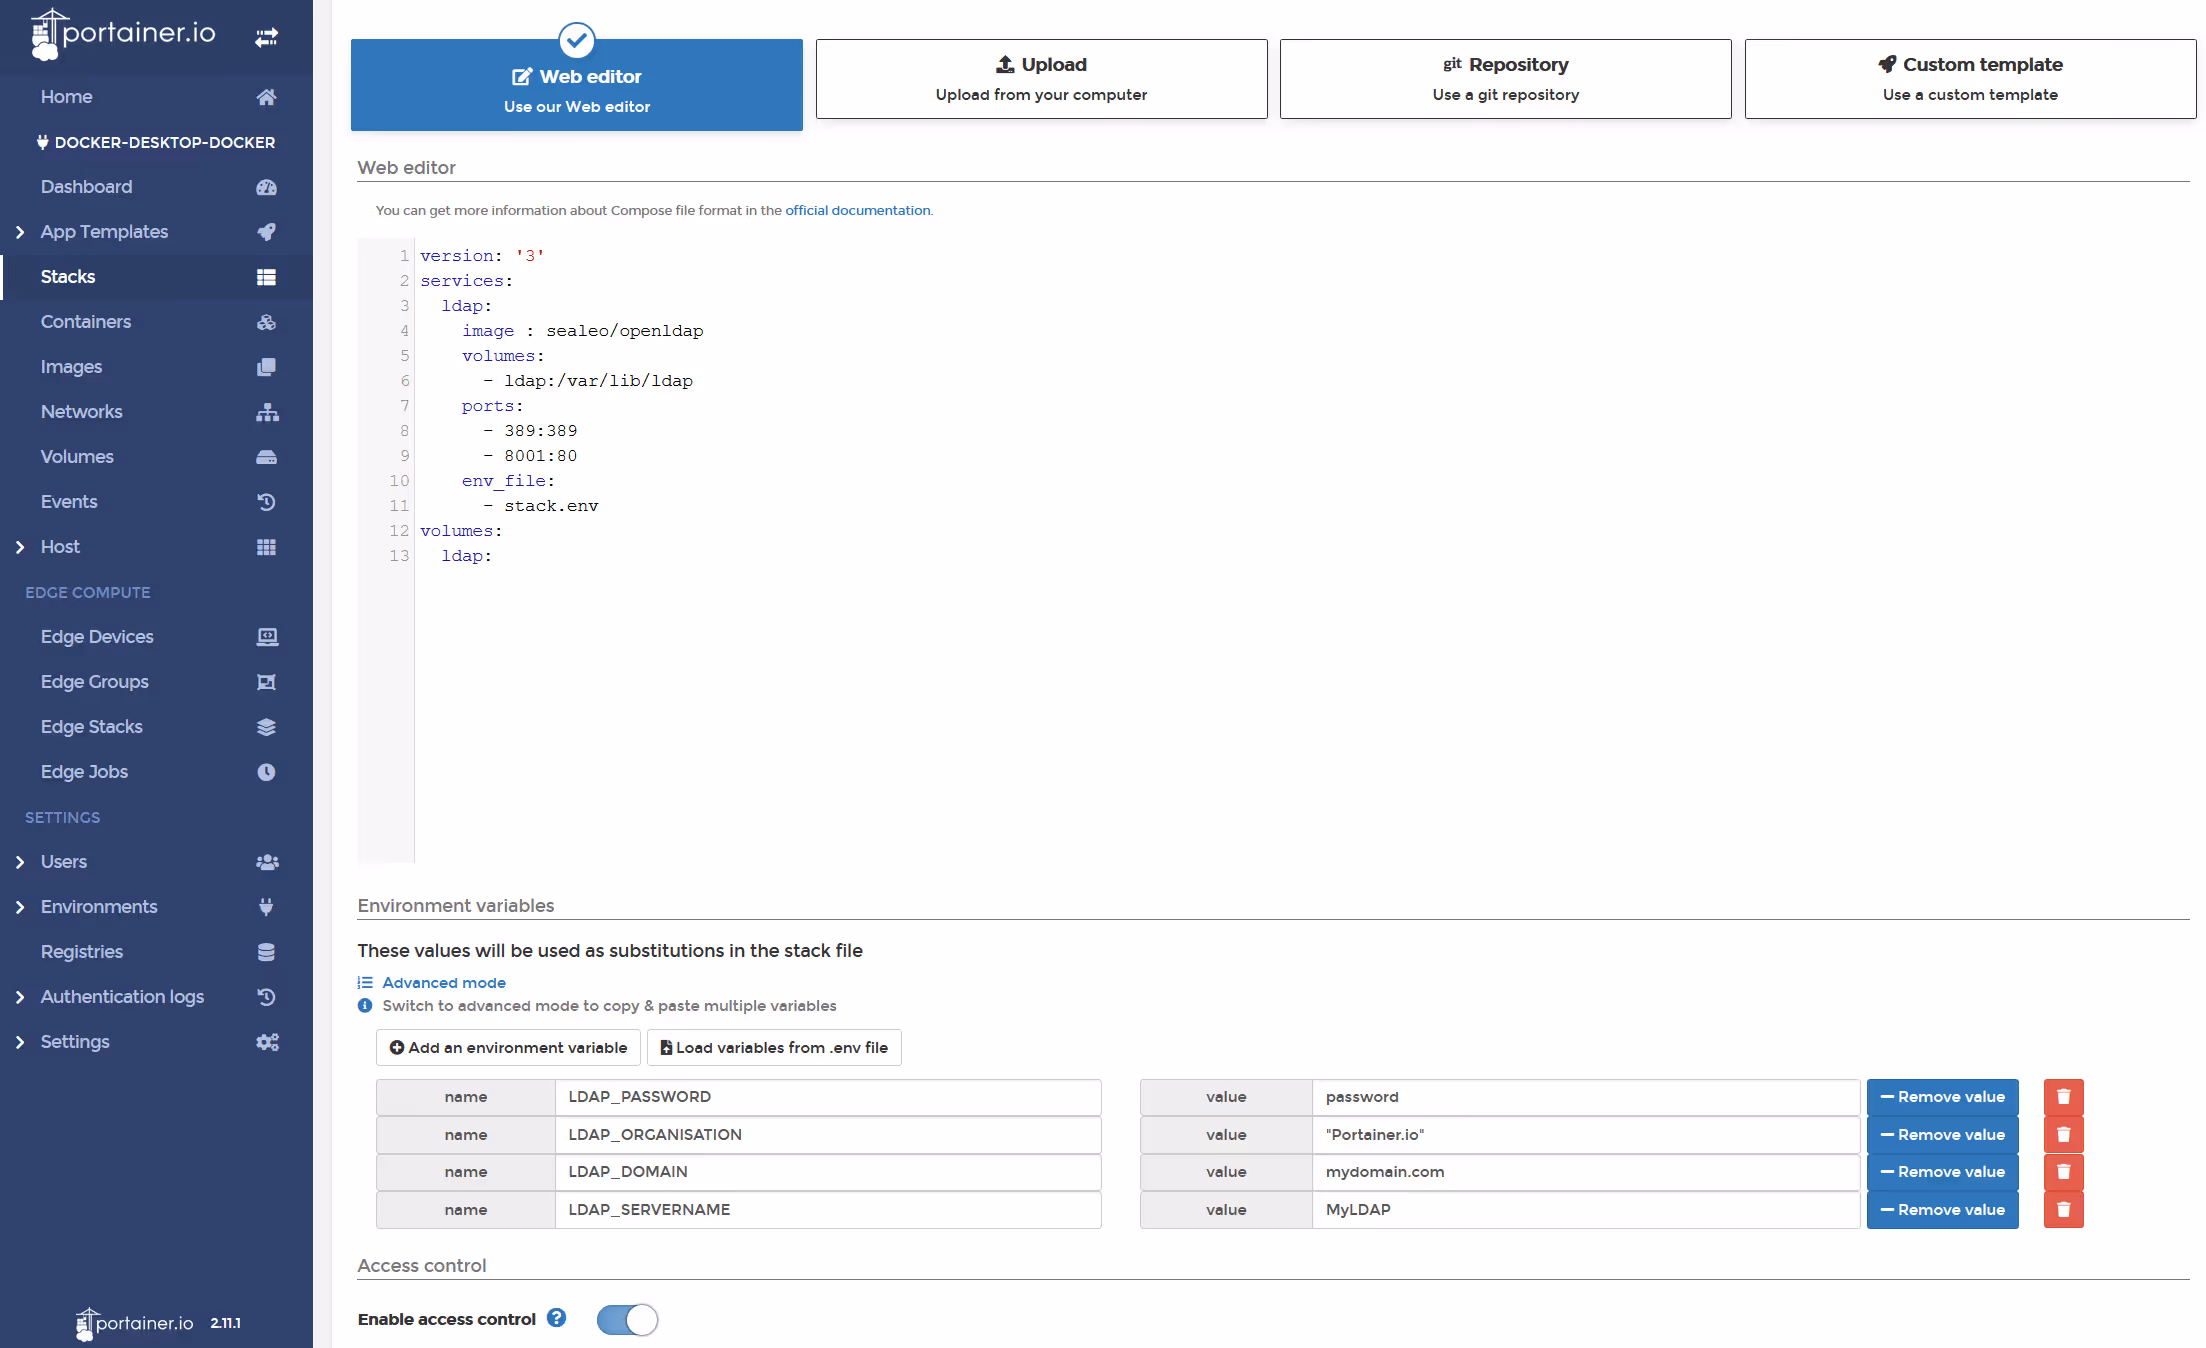The width and height of the screenshot is (2206, 1348).
Task: Click the Host grid icon
Action: click(x=266, y=547)
